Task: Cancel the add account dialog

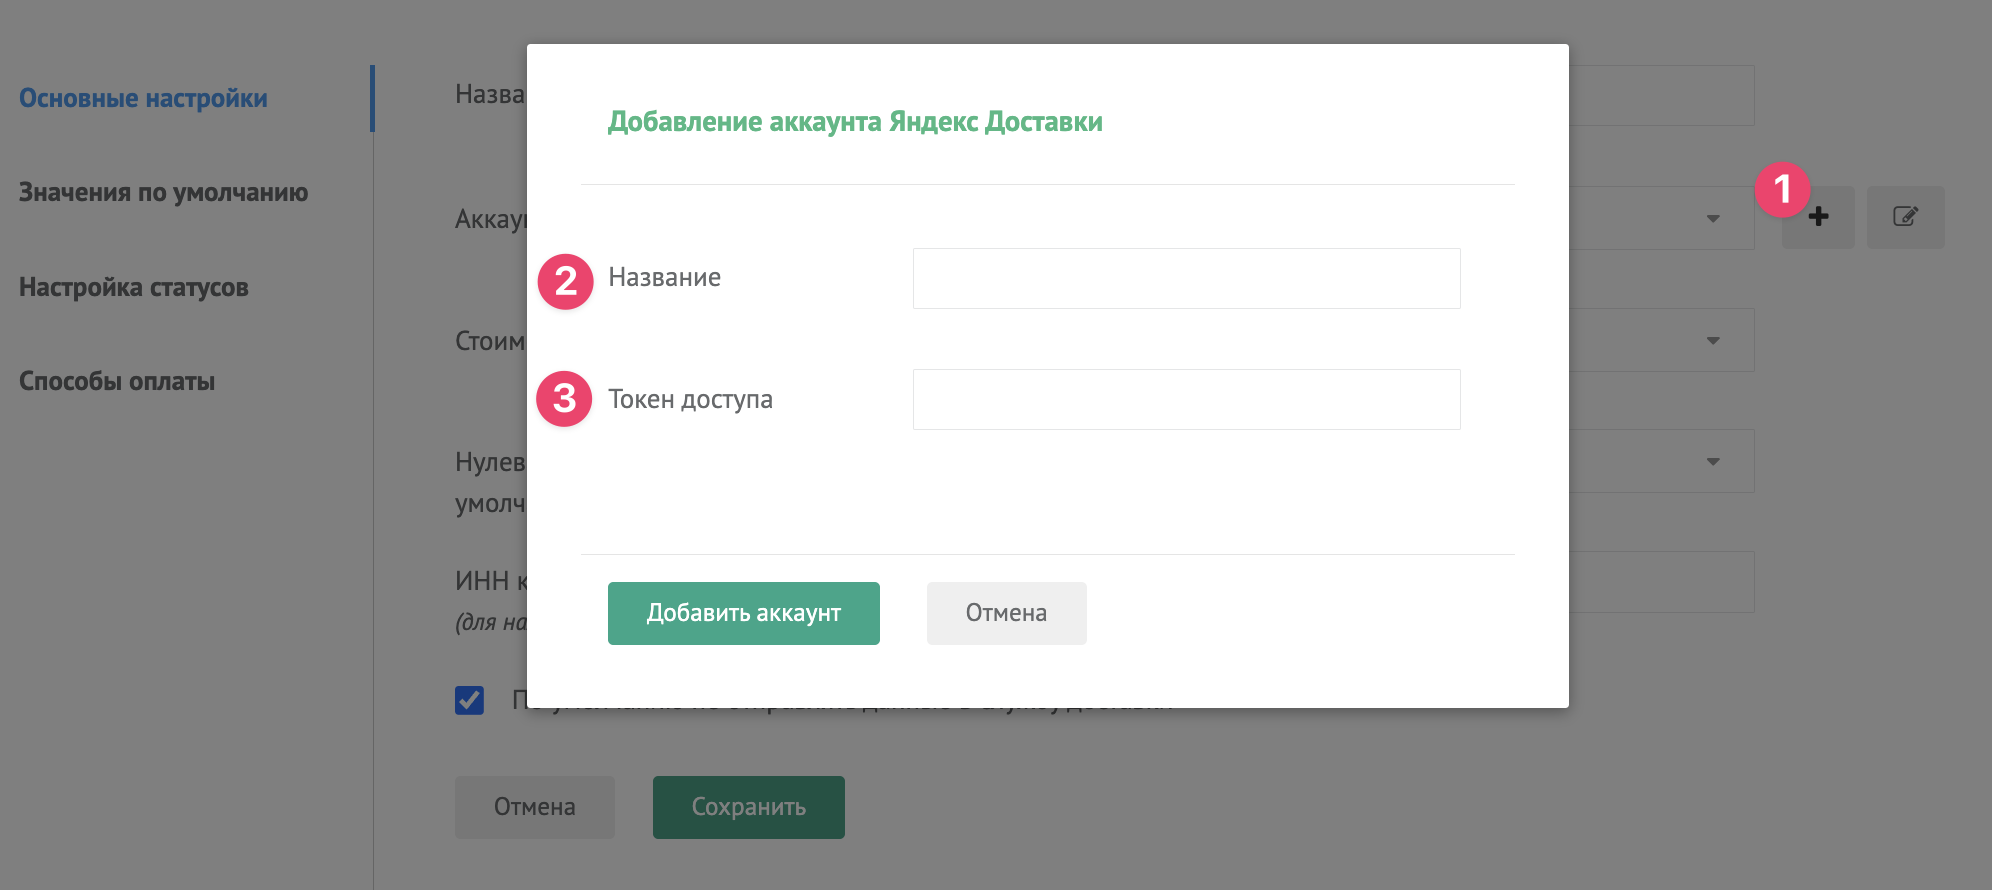Action: point(1006,613)
